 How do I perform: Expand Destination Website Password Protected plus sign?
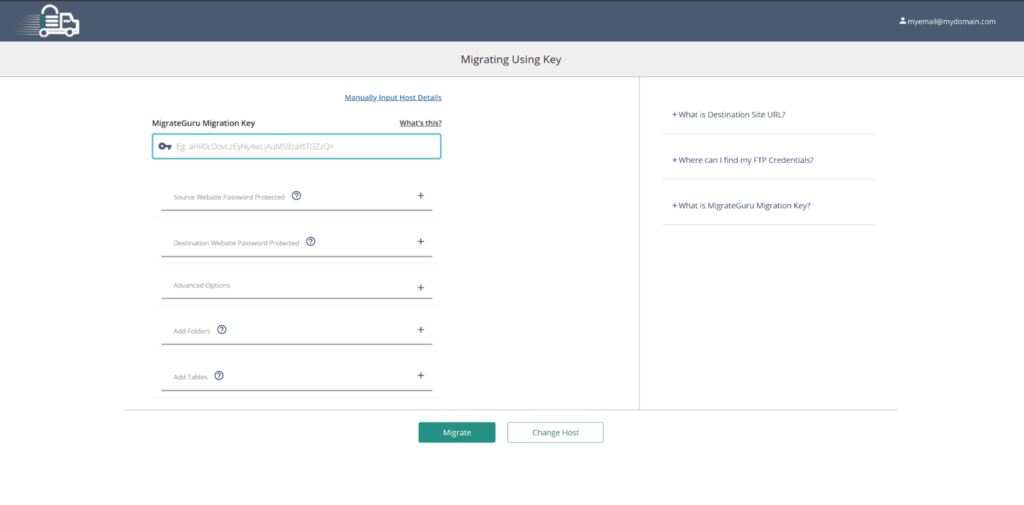pyautogui.click(x=421, y=242)
